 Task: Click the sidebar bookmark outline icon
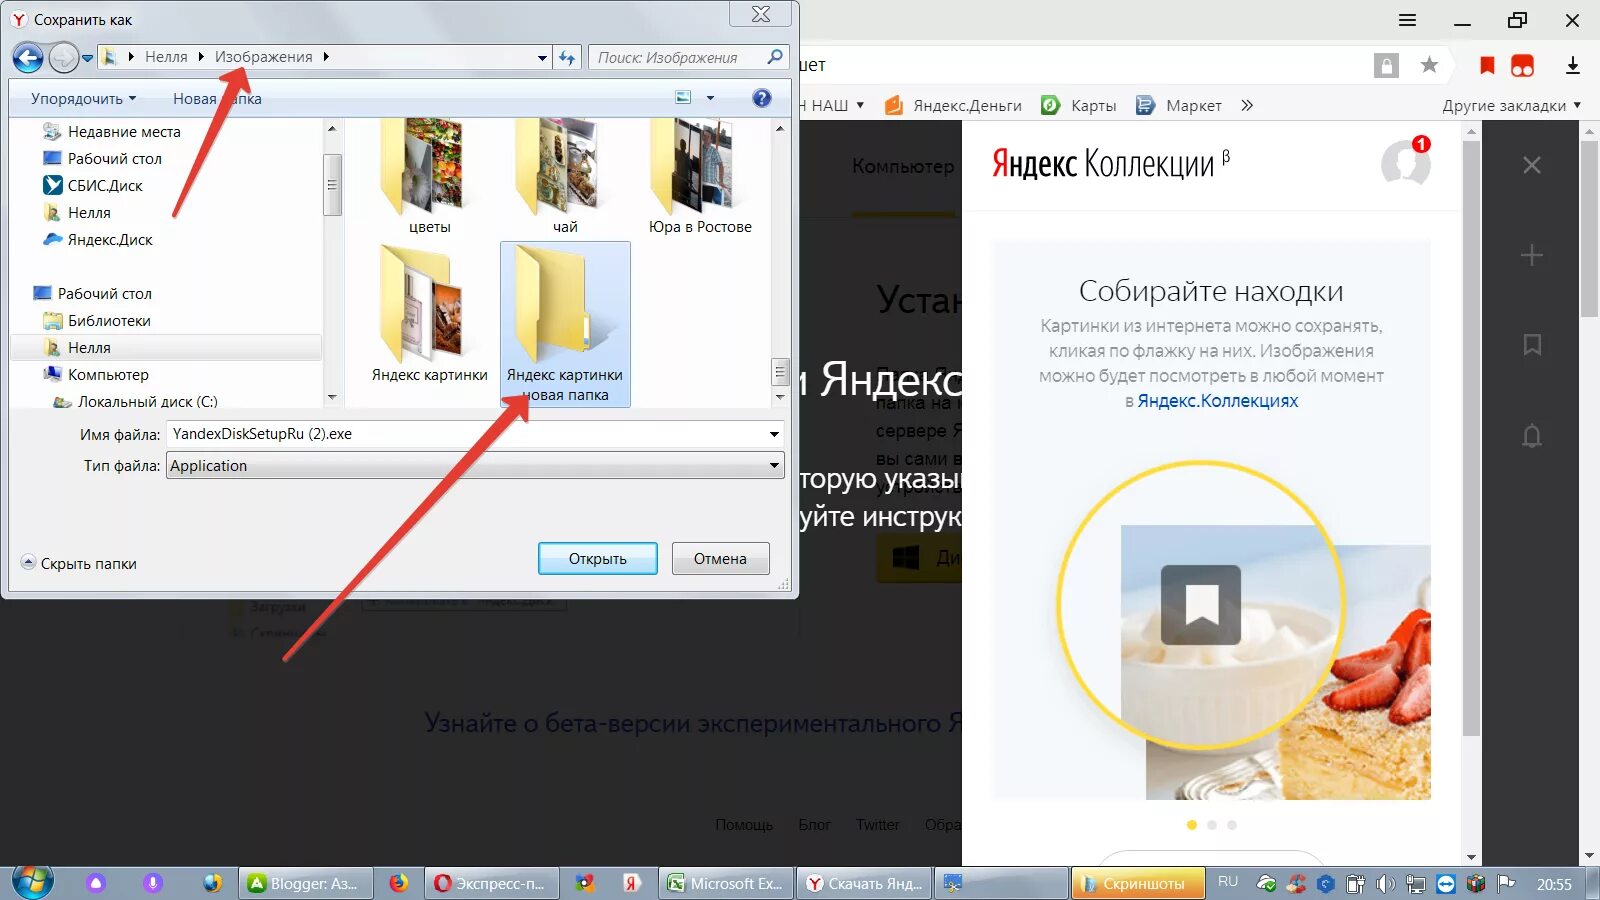(x=1532, y=345)
